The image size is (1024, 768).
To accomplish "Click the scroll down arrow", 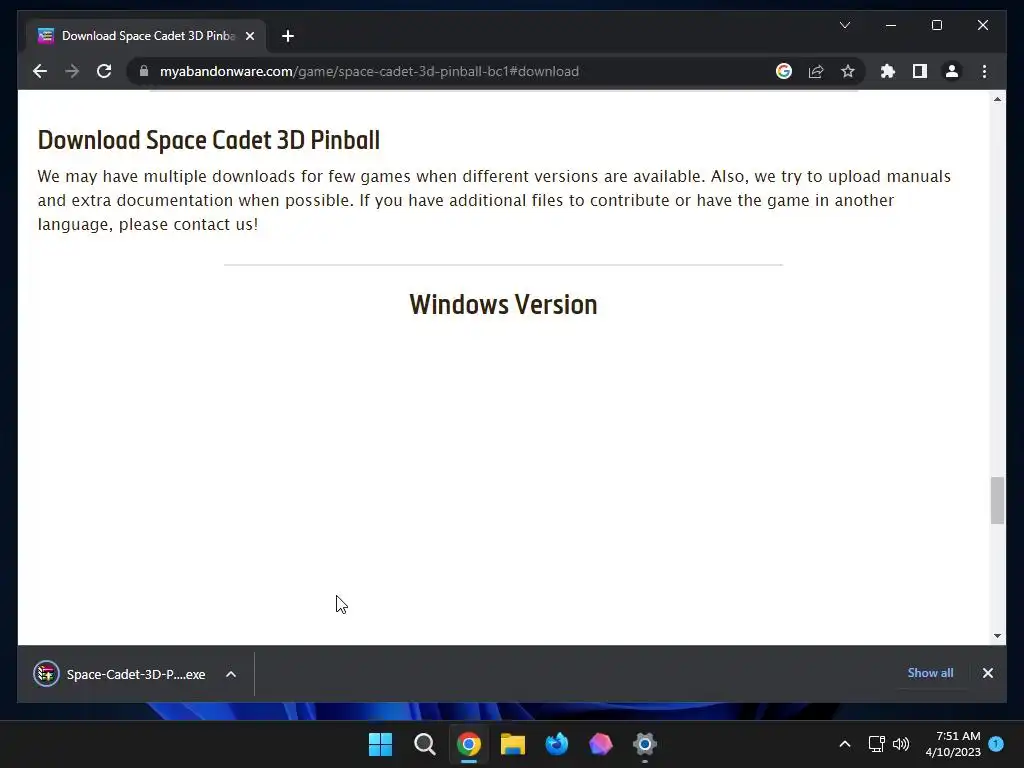I will coord(997,635).
